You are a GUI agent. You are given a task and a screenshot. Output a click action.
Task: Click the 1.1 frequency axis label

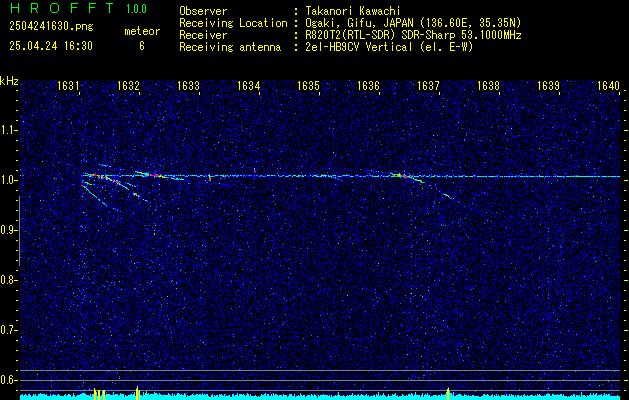[x=8, y=130]
